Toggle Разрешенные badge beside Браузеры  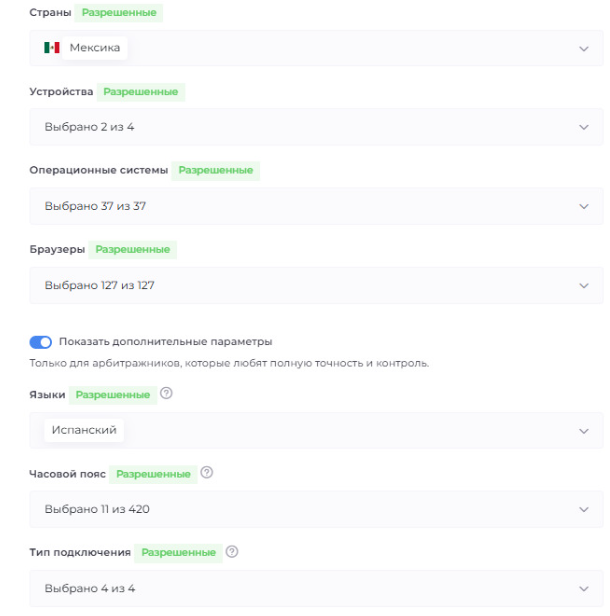coord(133,249)
